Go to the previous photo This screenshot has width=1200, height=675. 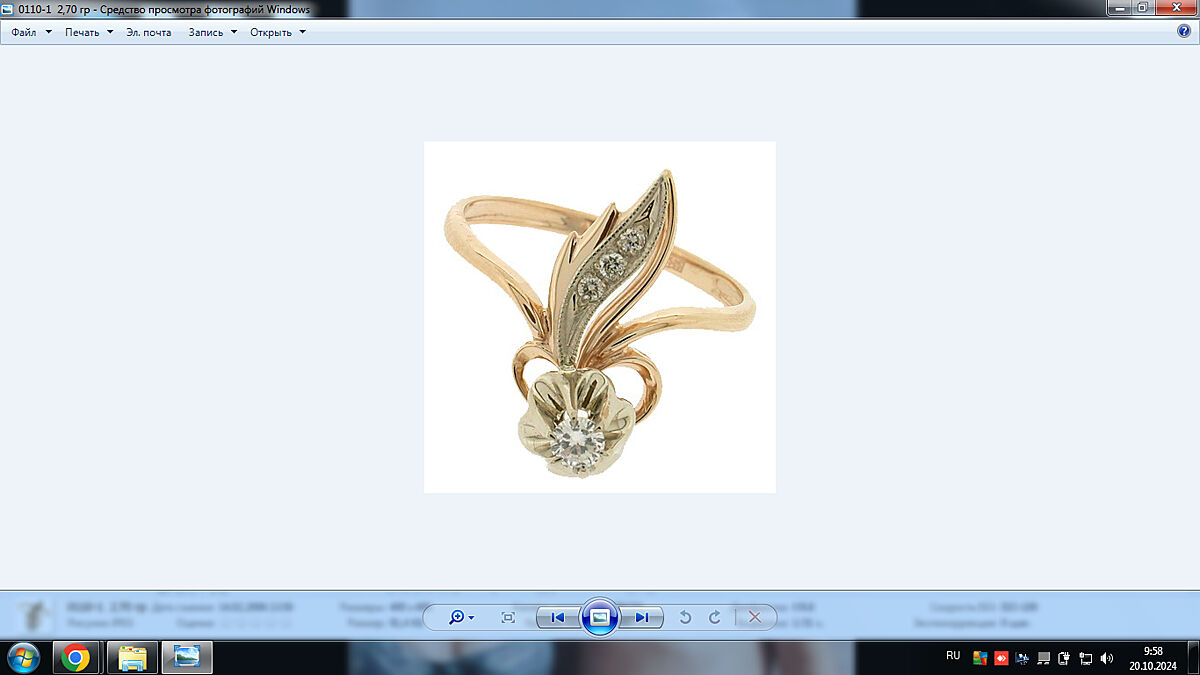[557, 617]
